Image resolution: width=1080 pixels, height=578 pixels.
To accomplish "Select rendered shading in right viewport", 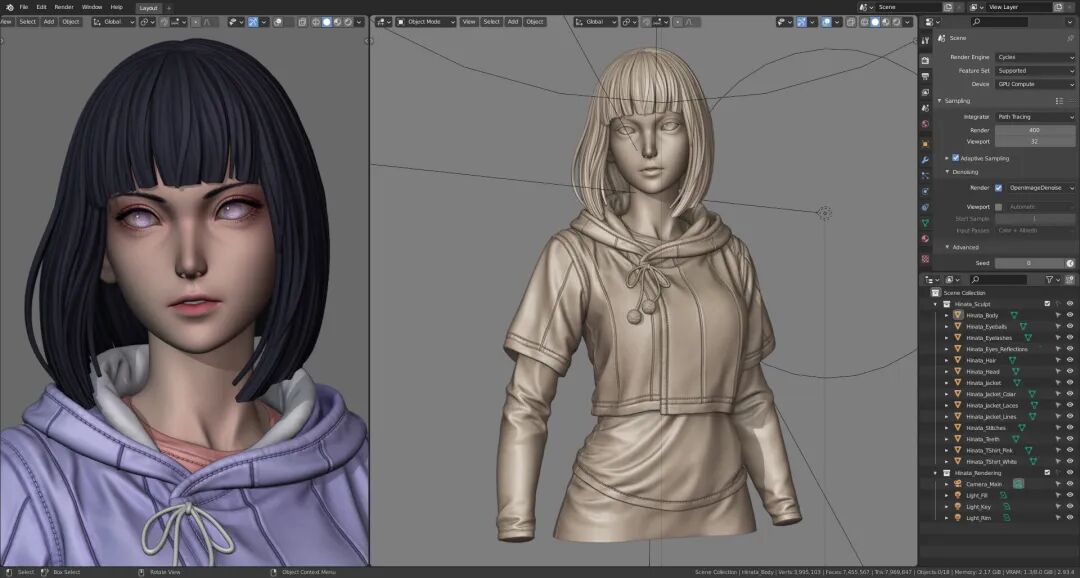I will (897, 22).
